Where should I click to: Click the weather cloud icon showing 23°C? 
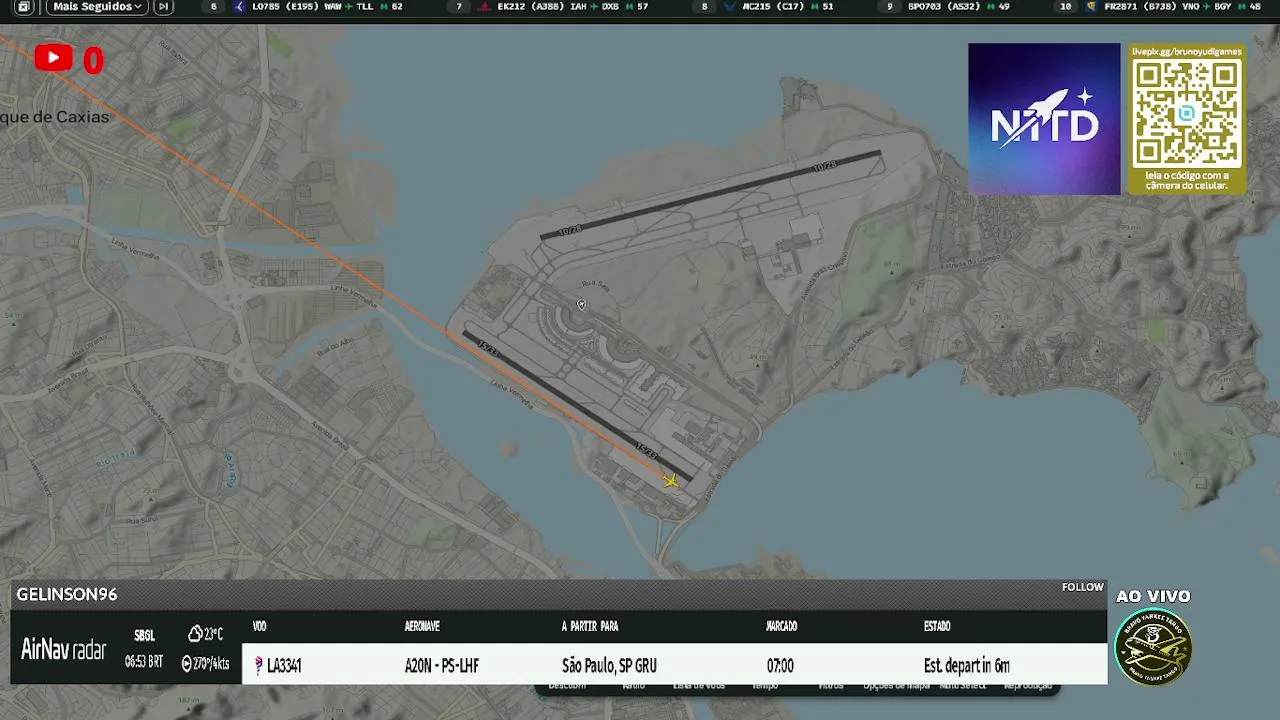point(195,634)
